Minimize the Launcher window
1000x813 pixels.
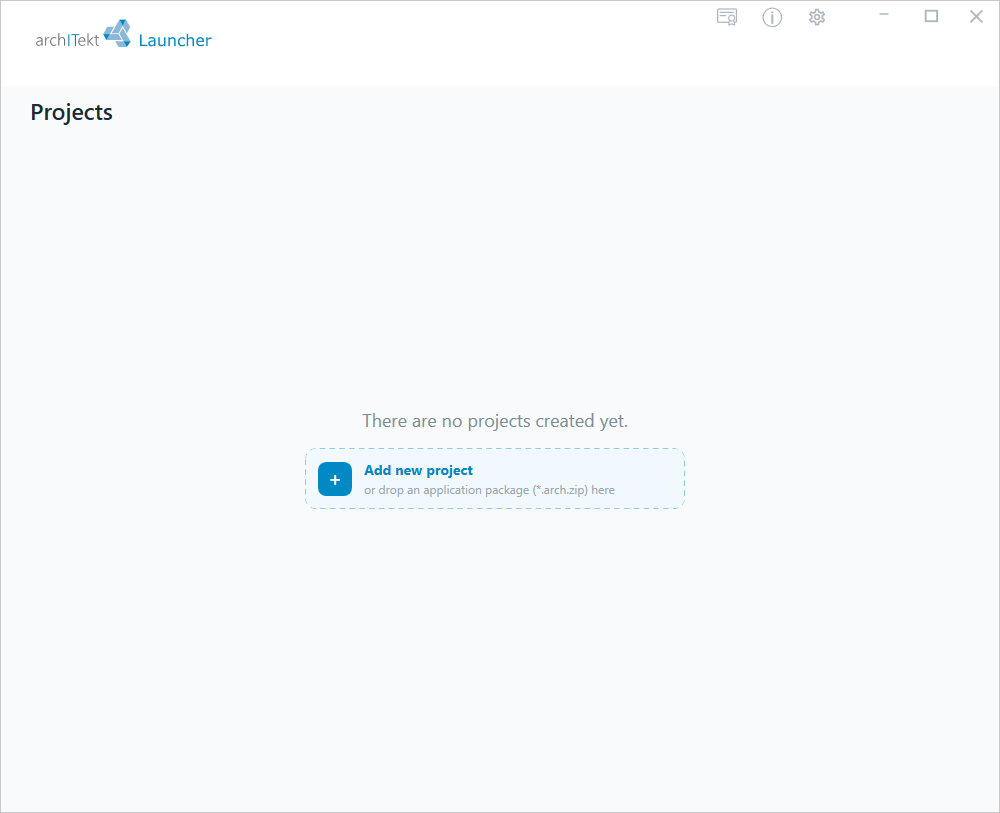pos(884,15)
